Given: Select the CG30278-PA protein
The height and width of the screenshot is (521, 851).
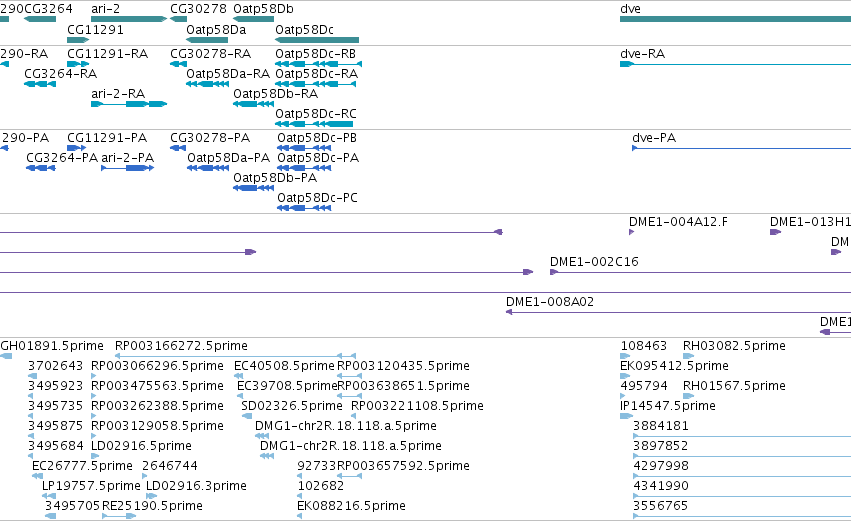Looking at the screenshot, I should 210,138.
